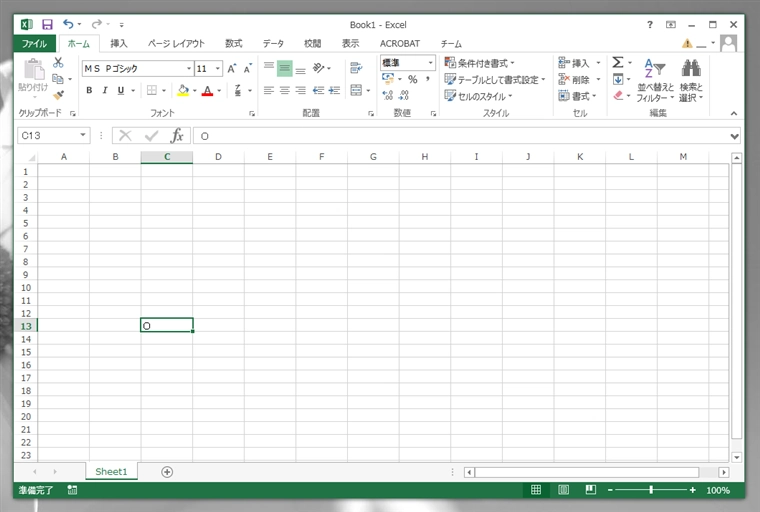
Task: Open the Name Box dropdown arrow
Action: point(83,135)
